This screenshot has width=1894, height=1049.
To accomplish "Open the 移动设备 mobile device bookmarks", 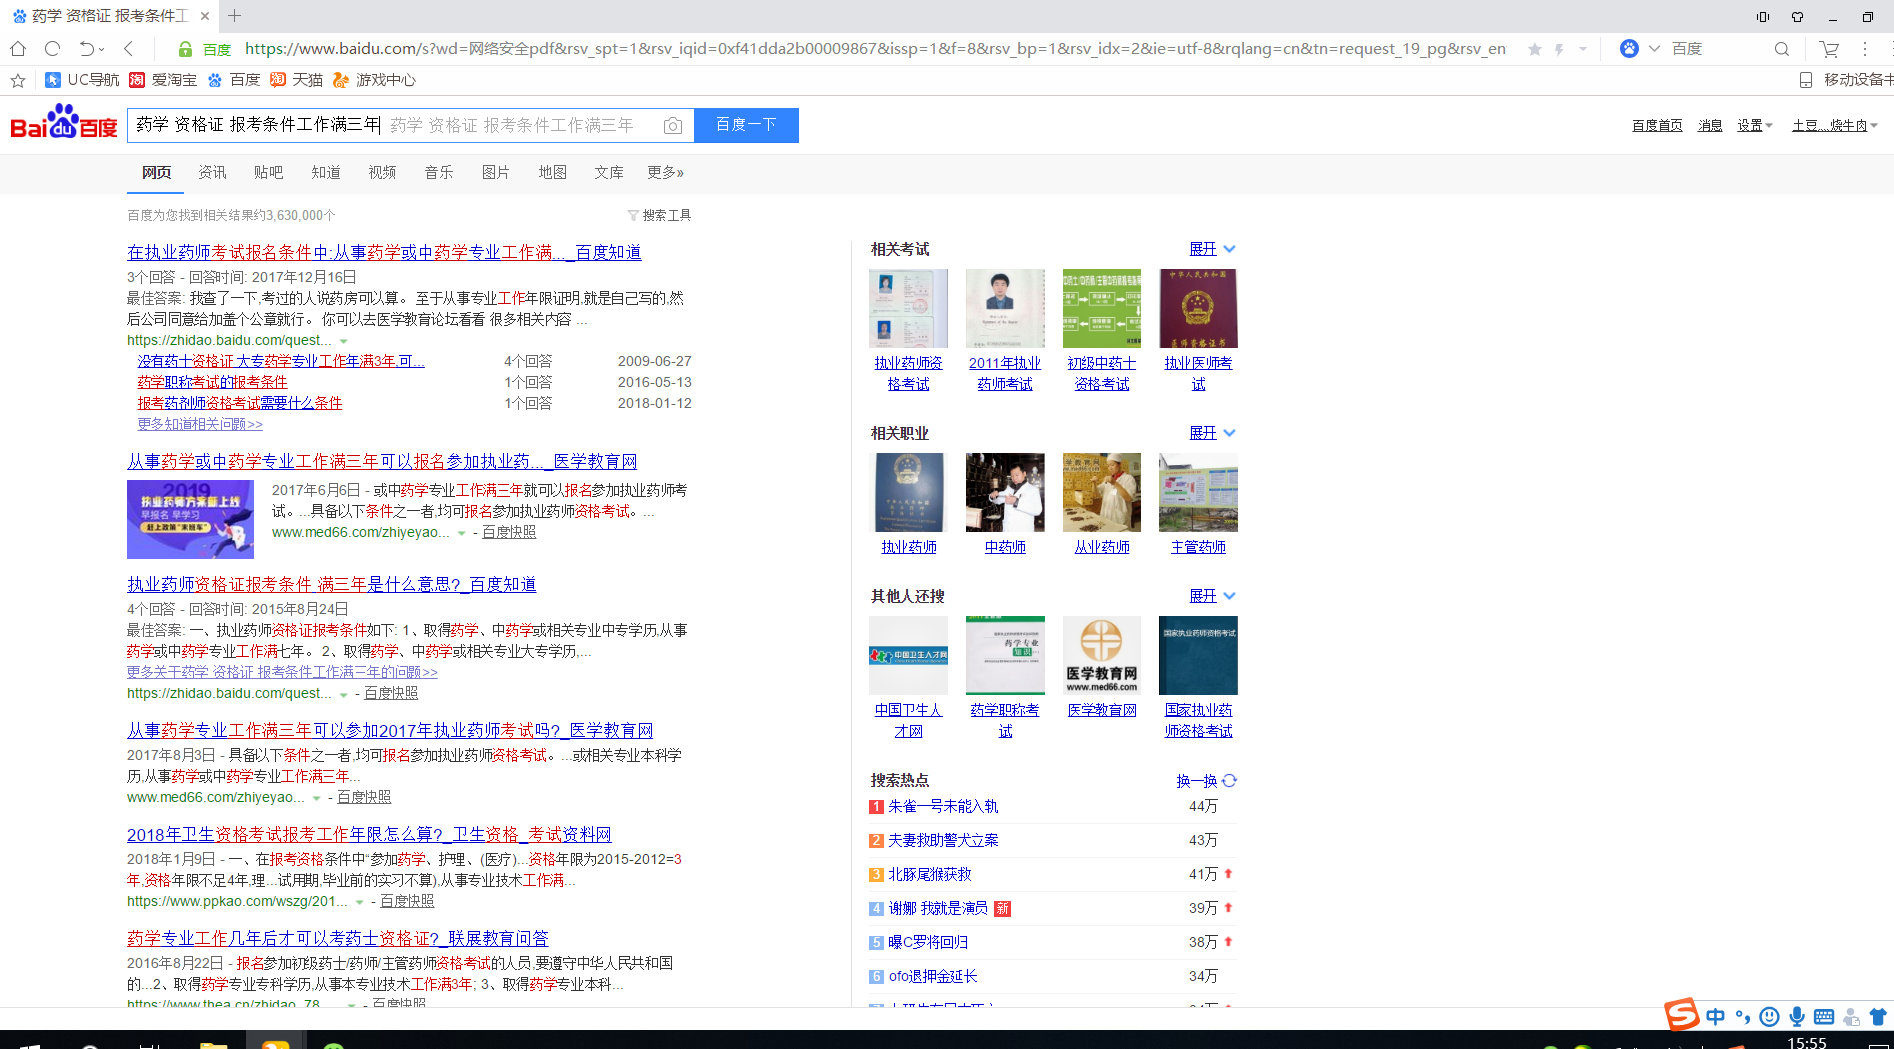I will coord(1845,80).
